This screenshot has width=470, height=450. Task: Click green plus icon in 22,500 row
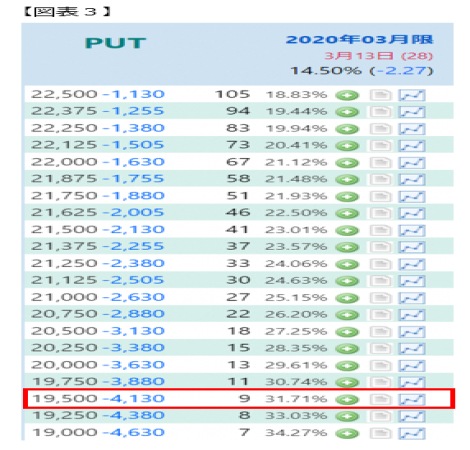(x=347, y=95)
